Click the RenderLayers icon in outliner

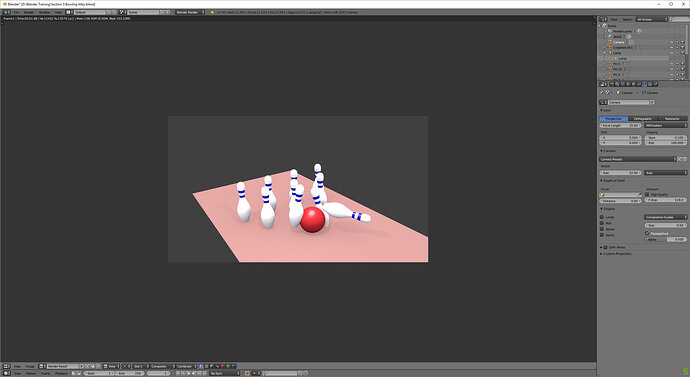pos(610,31)
